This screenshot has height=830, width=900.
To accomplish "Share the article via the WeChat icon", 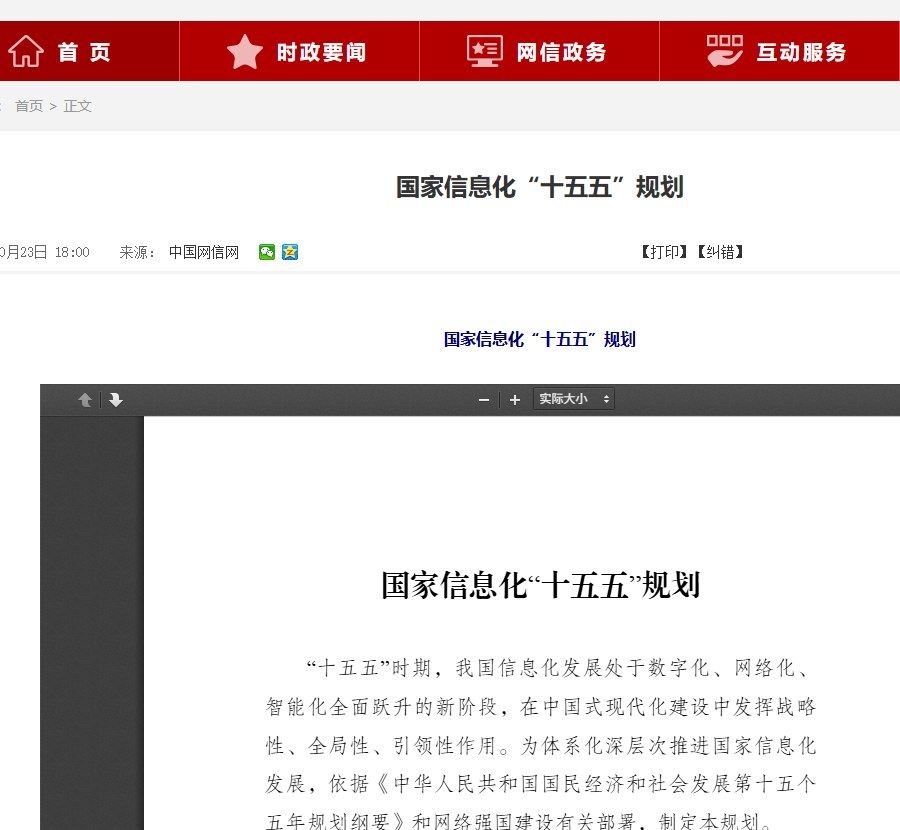I will coord(267,252).
